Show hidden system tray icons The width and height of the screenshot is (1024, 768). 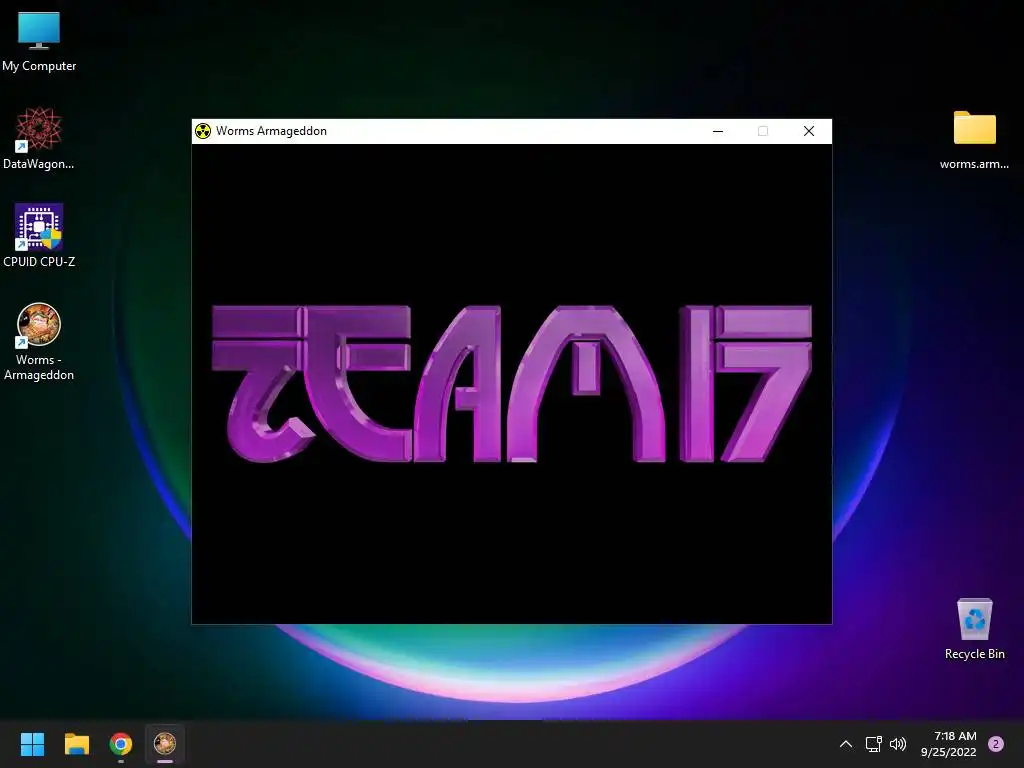[x=846, y=744]
